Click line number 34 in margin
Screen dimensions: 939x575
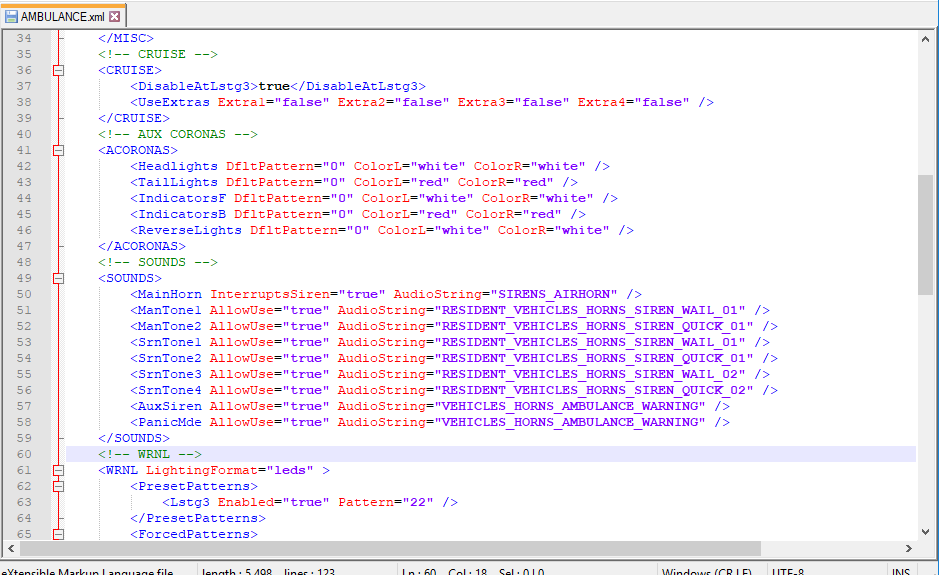click(x=24, y=38)
